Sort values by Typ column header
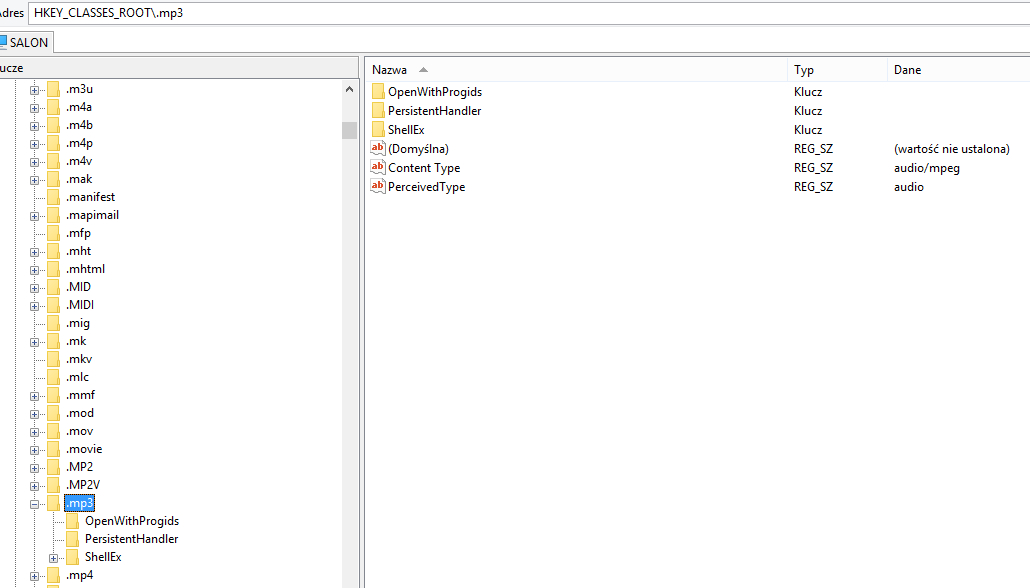 [837, 70]
